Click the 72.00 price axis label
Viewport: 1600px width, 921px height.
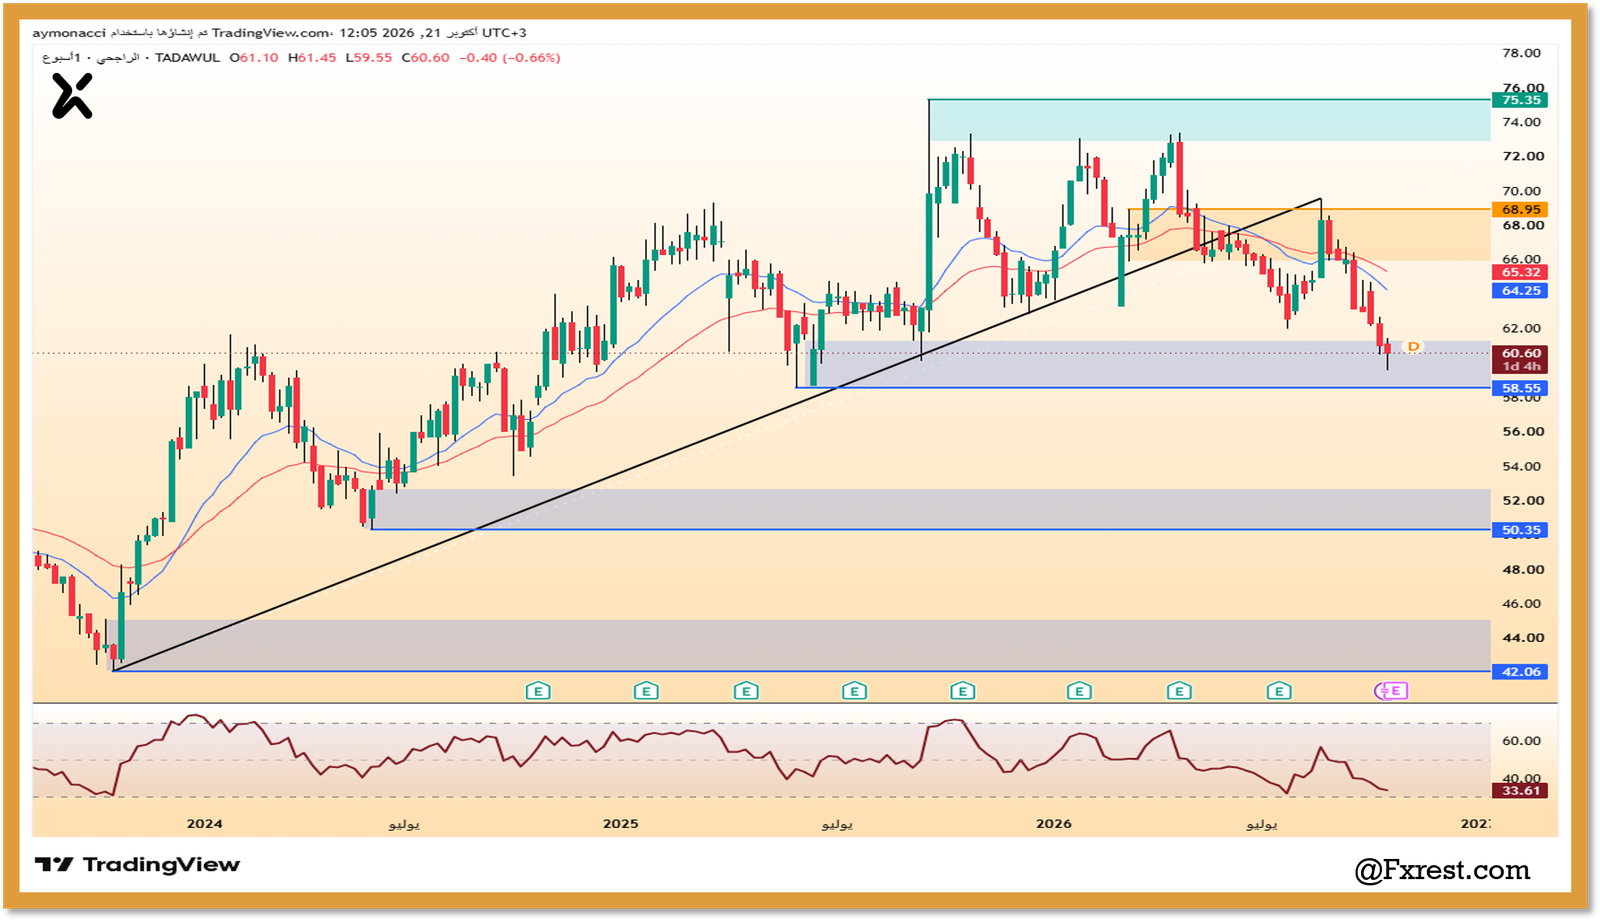[1522, 156]
